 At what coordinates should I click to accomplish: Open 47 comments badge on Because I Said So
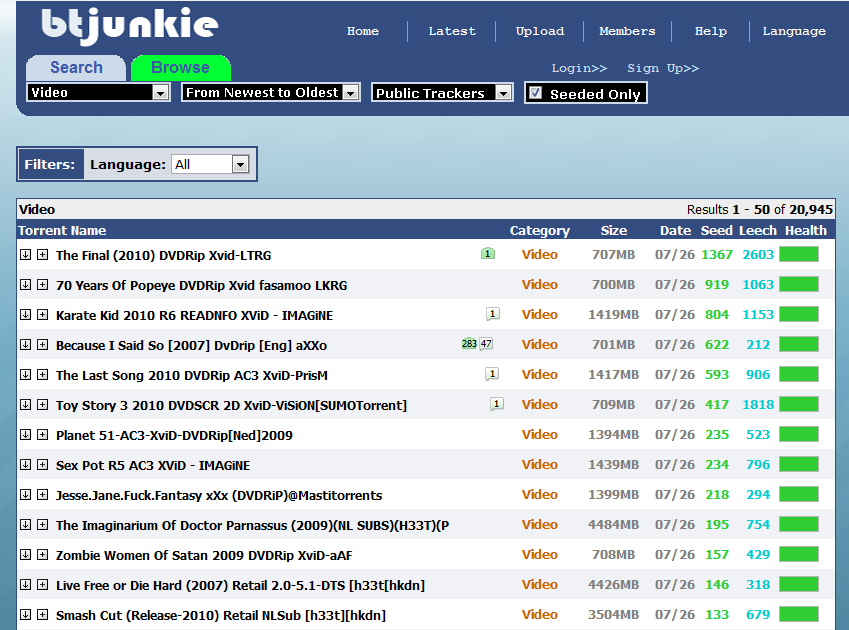point(486,344)
